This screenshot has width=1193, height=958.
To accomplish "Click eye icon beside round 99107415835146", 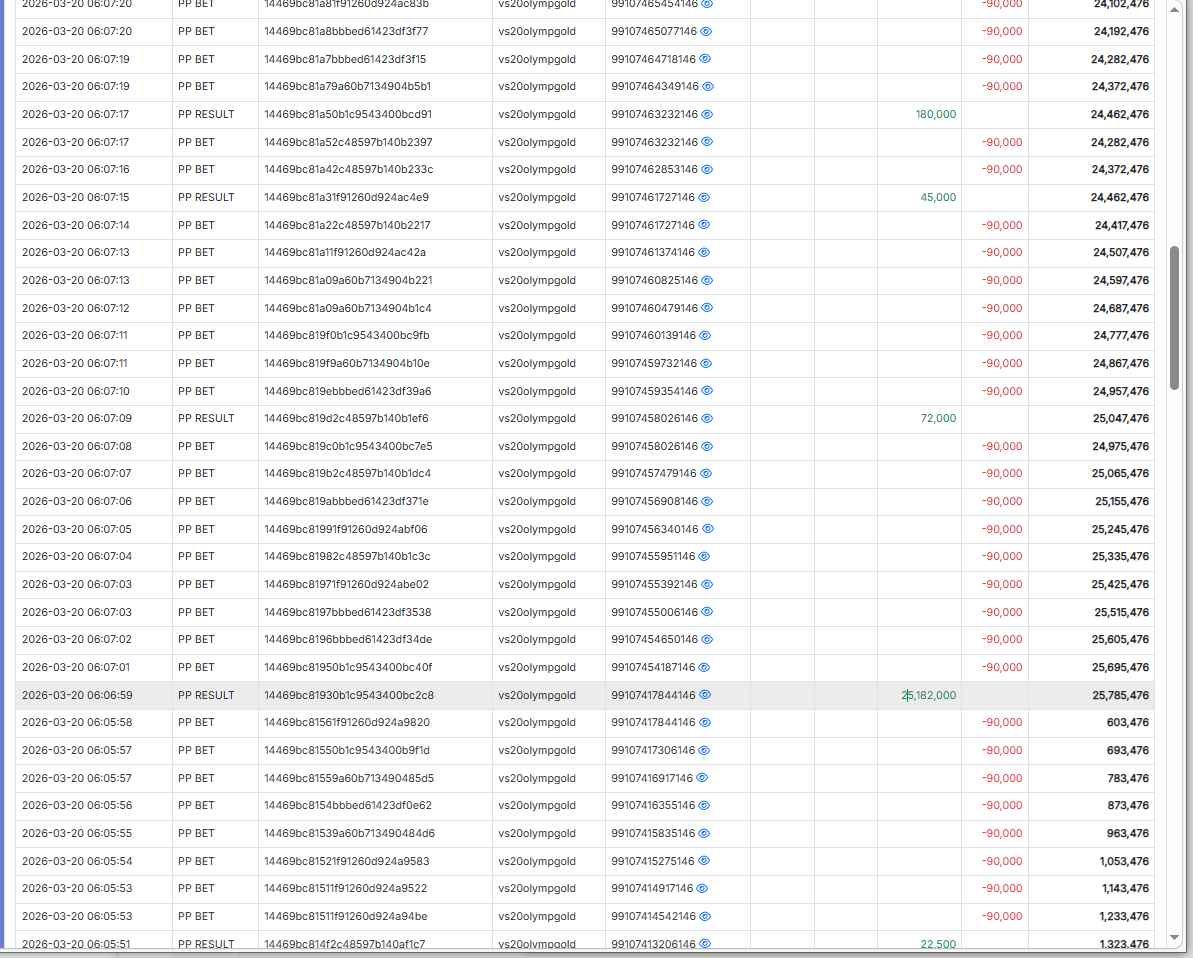I will 705,833.
